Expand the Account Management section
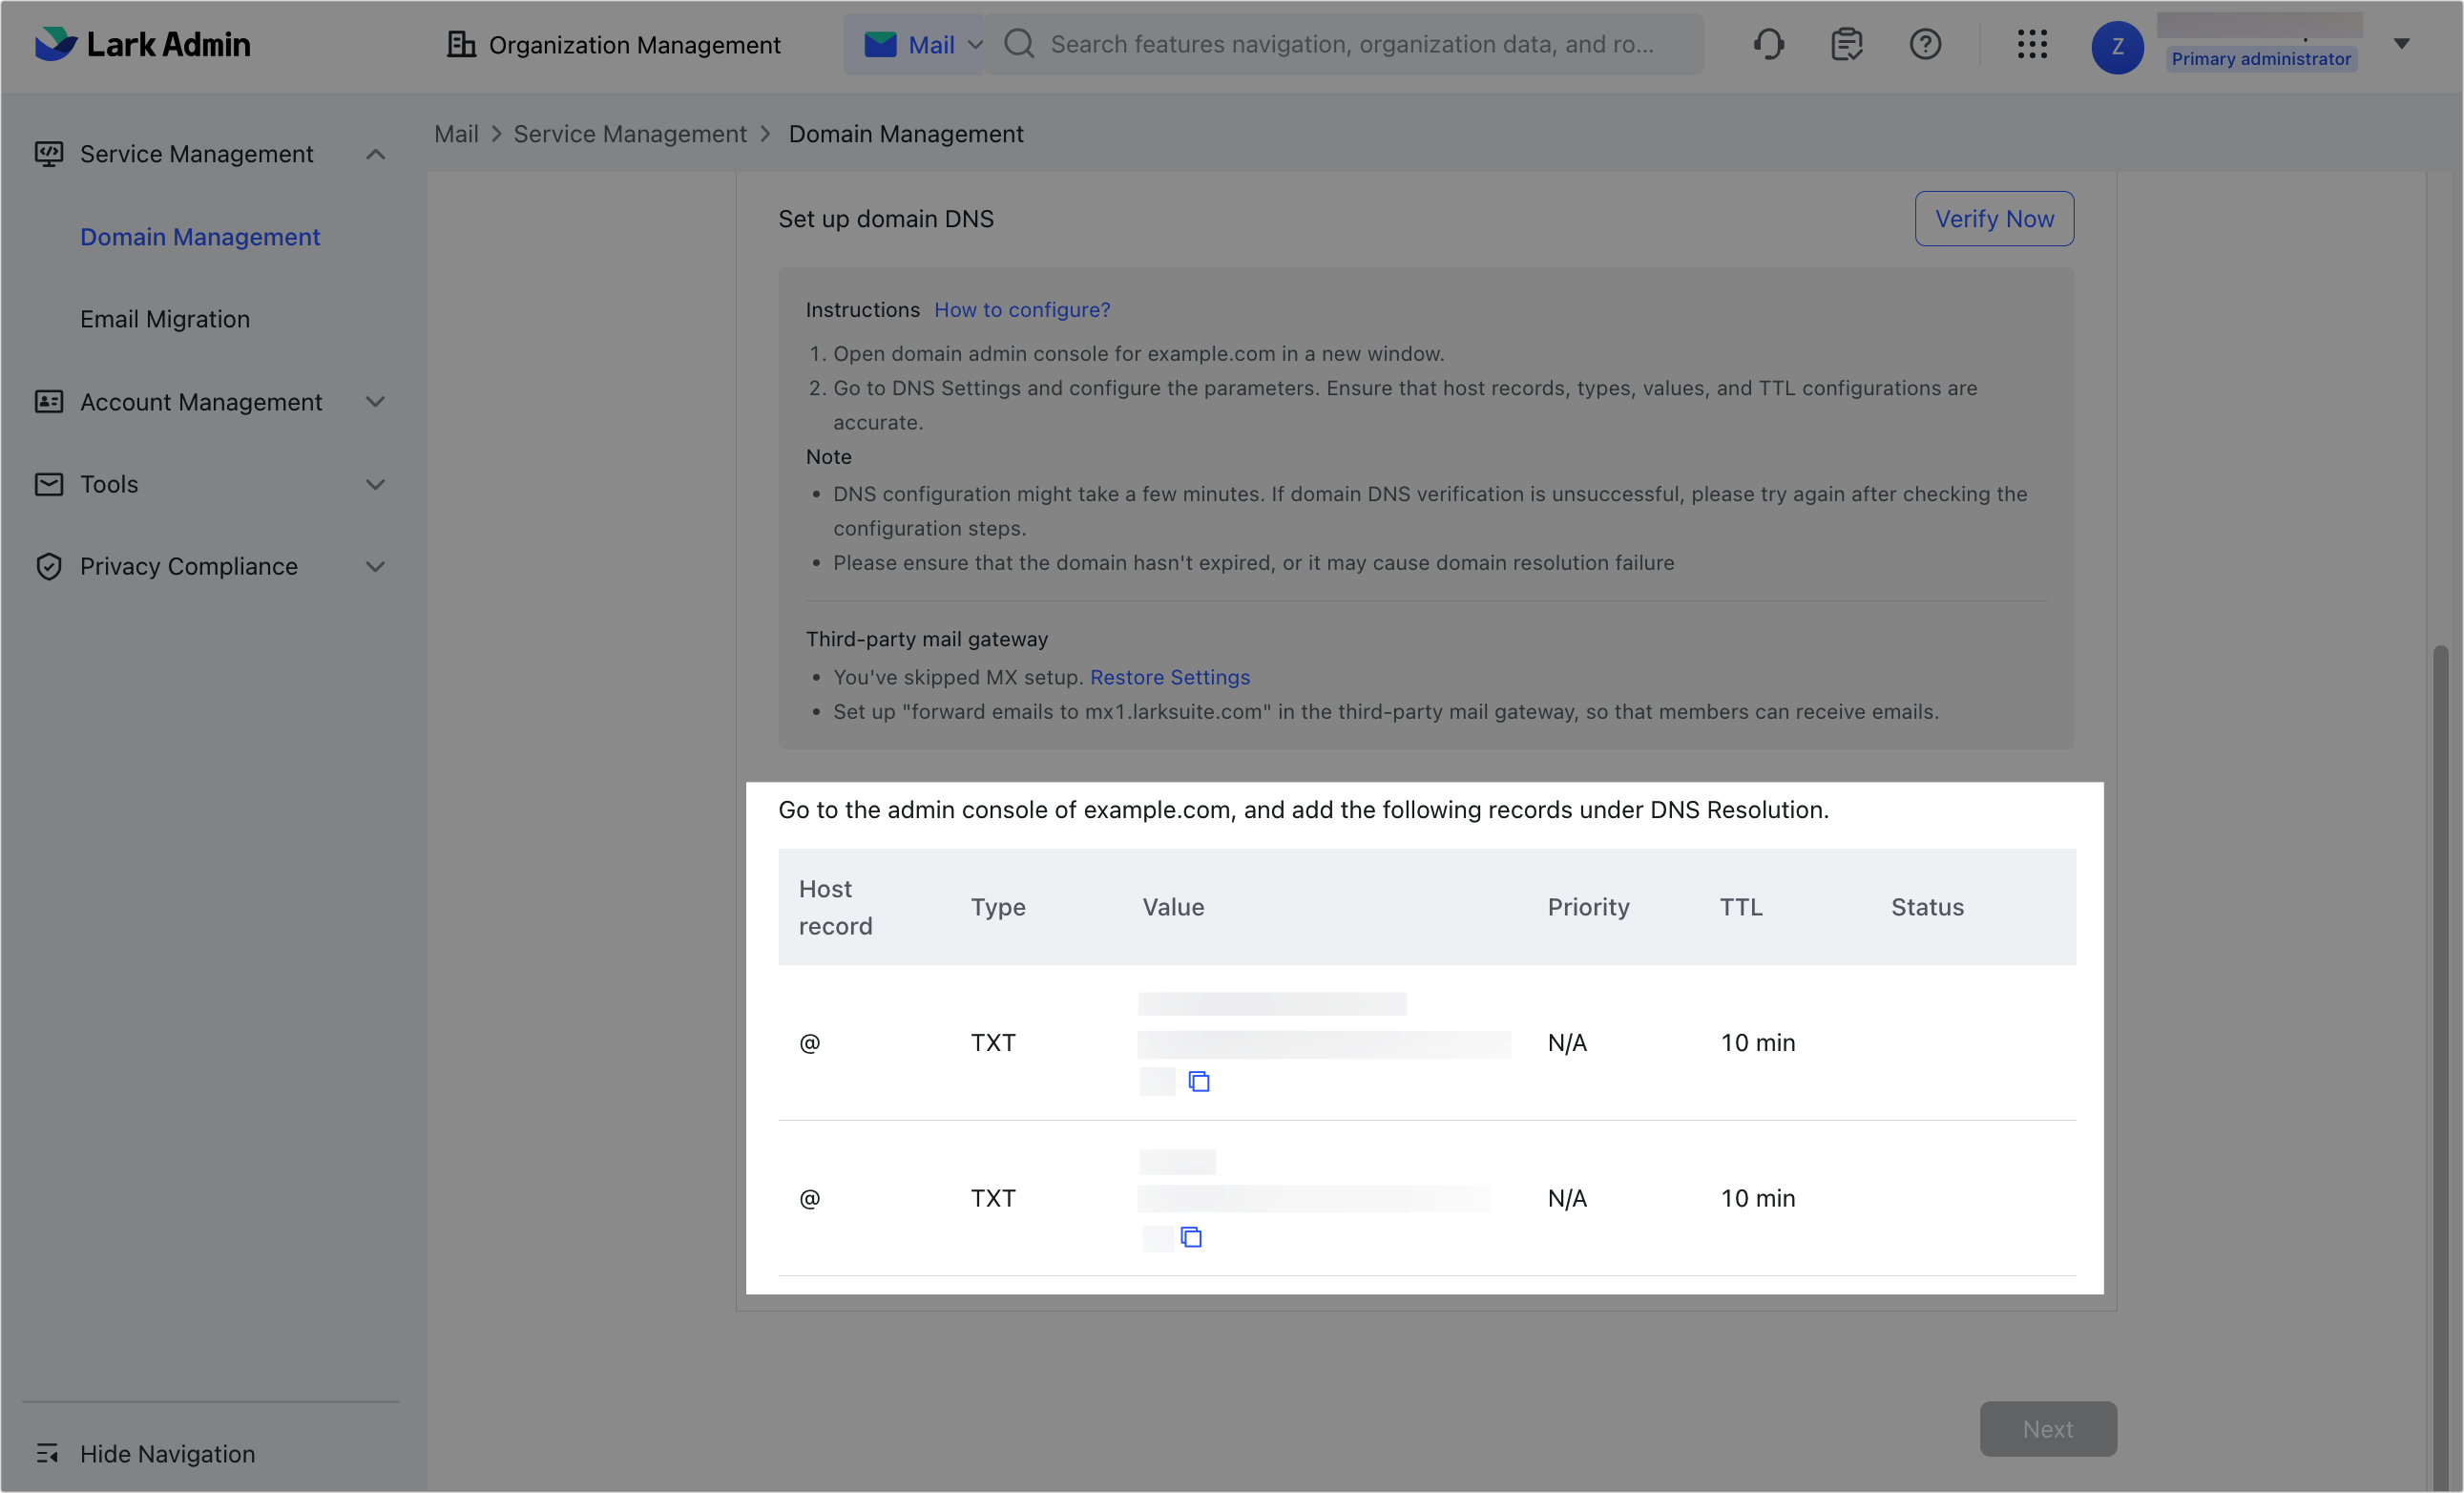Image resolution: width=2464 pixels, height=1493 pixels. click(x=375, y=402)
